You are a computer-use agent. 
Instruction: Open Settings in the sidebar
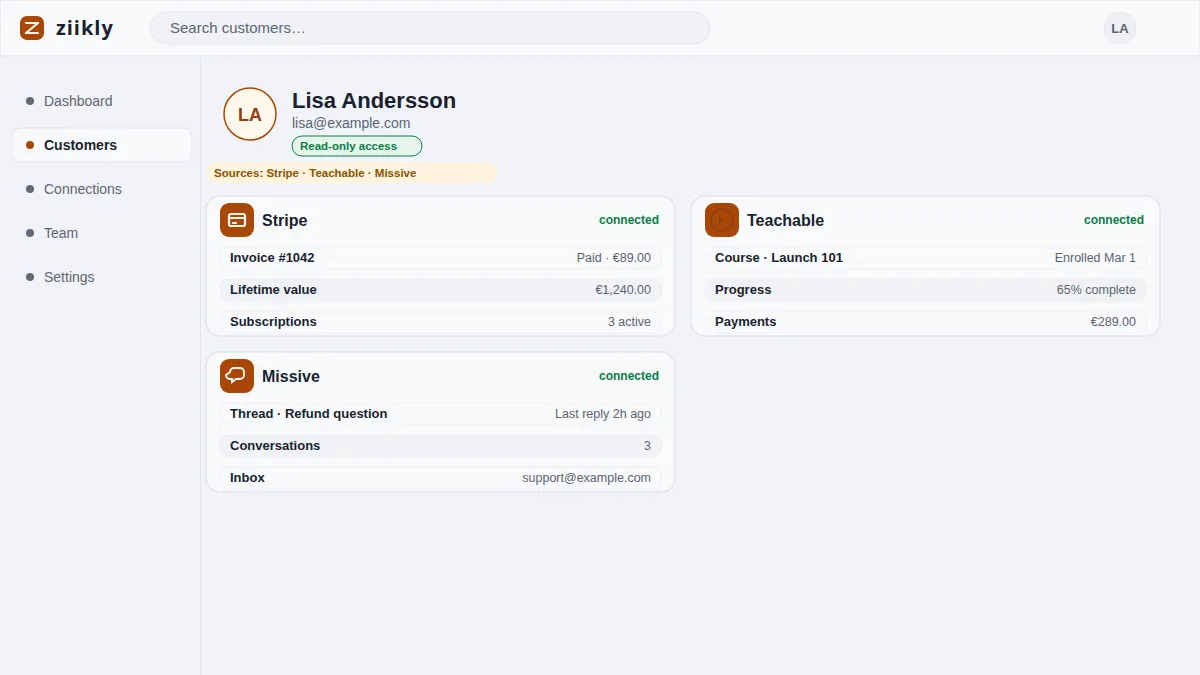(102, 277)
